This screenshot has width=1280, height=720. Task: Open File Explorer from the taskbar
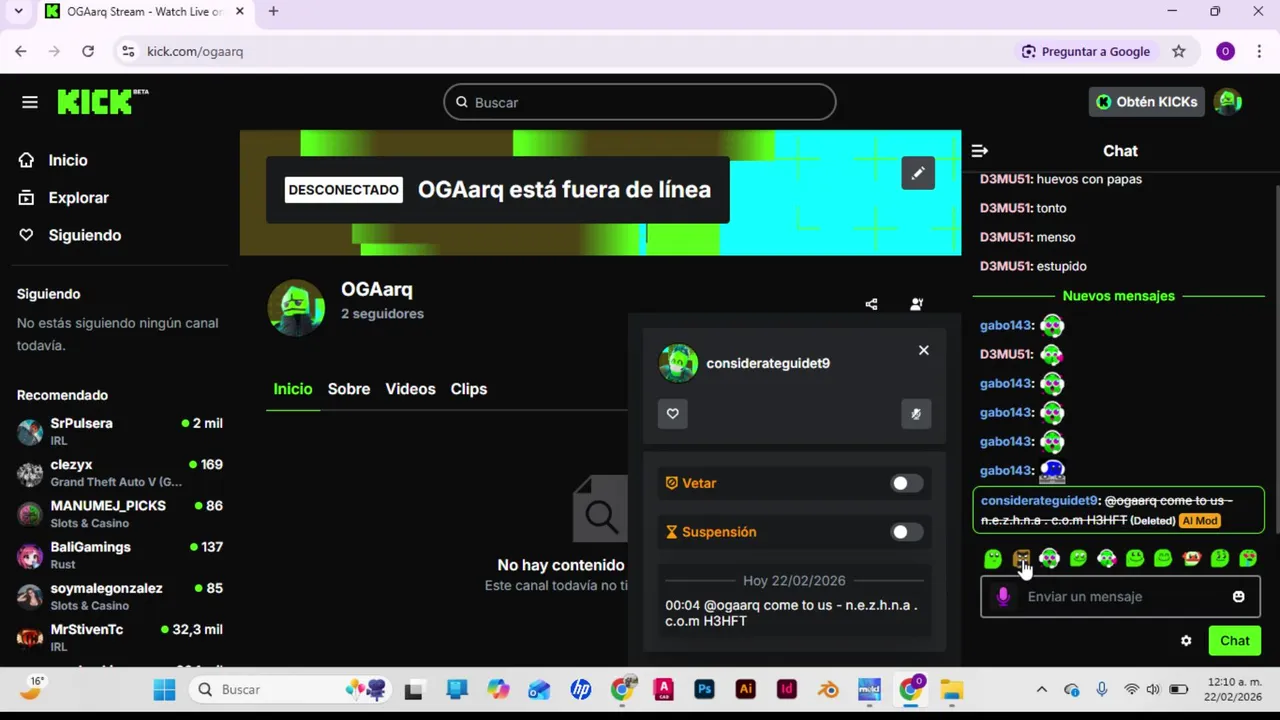point(950,689)
